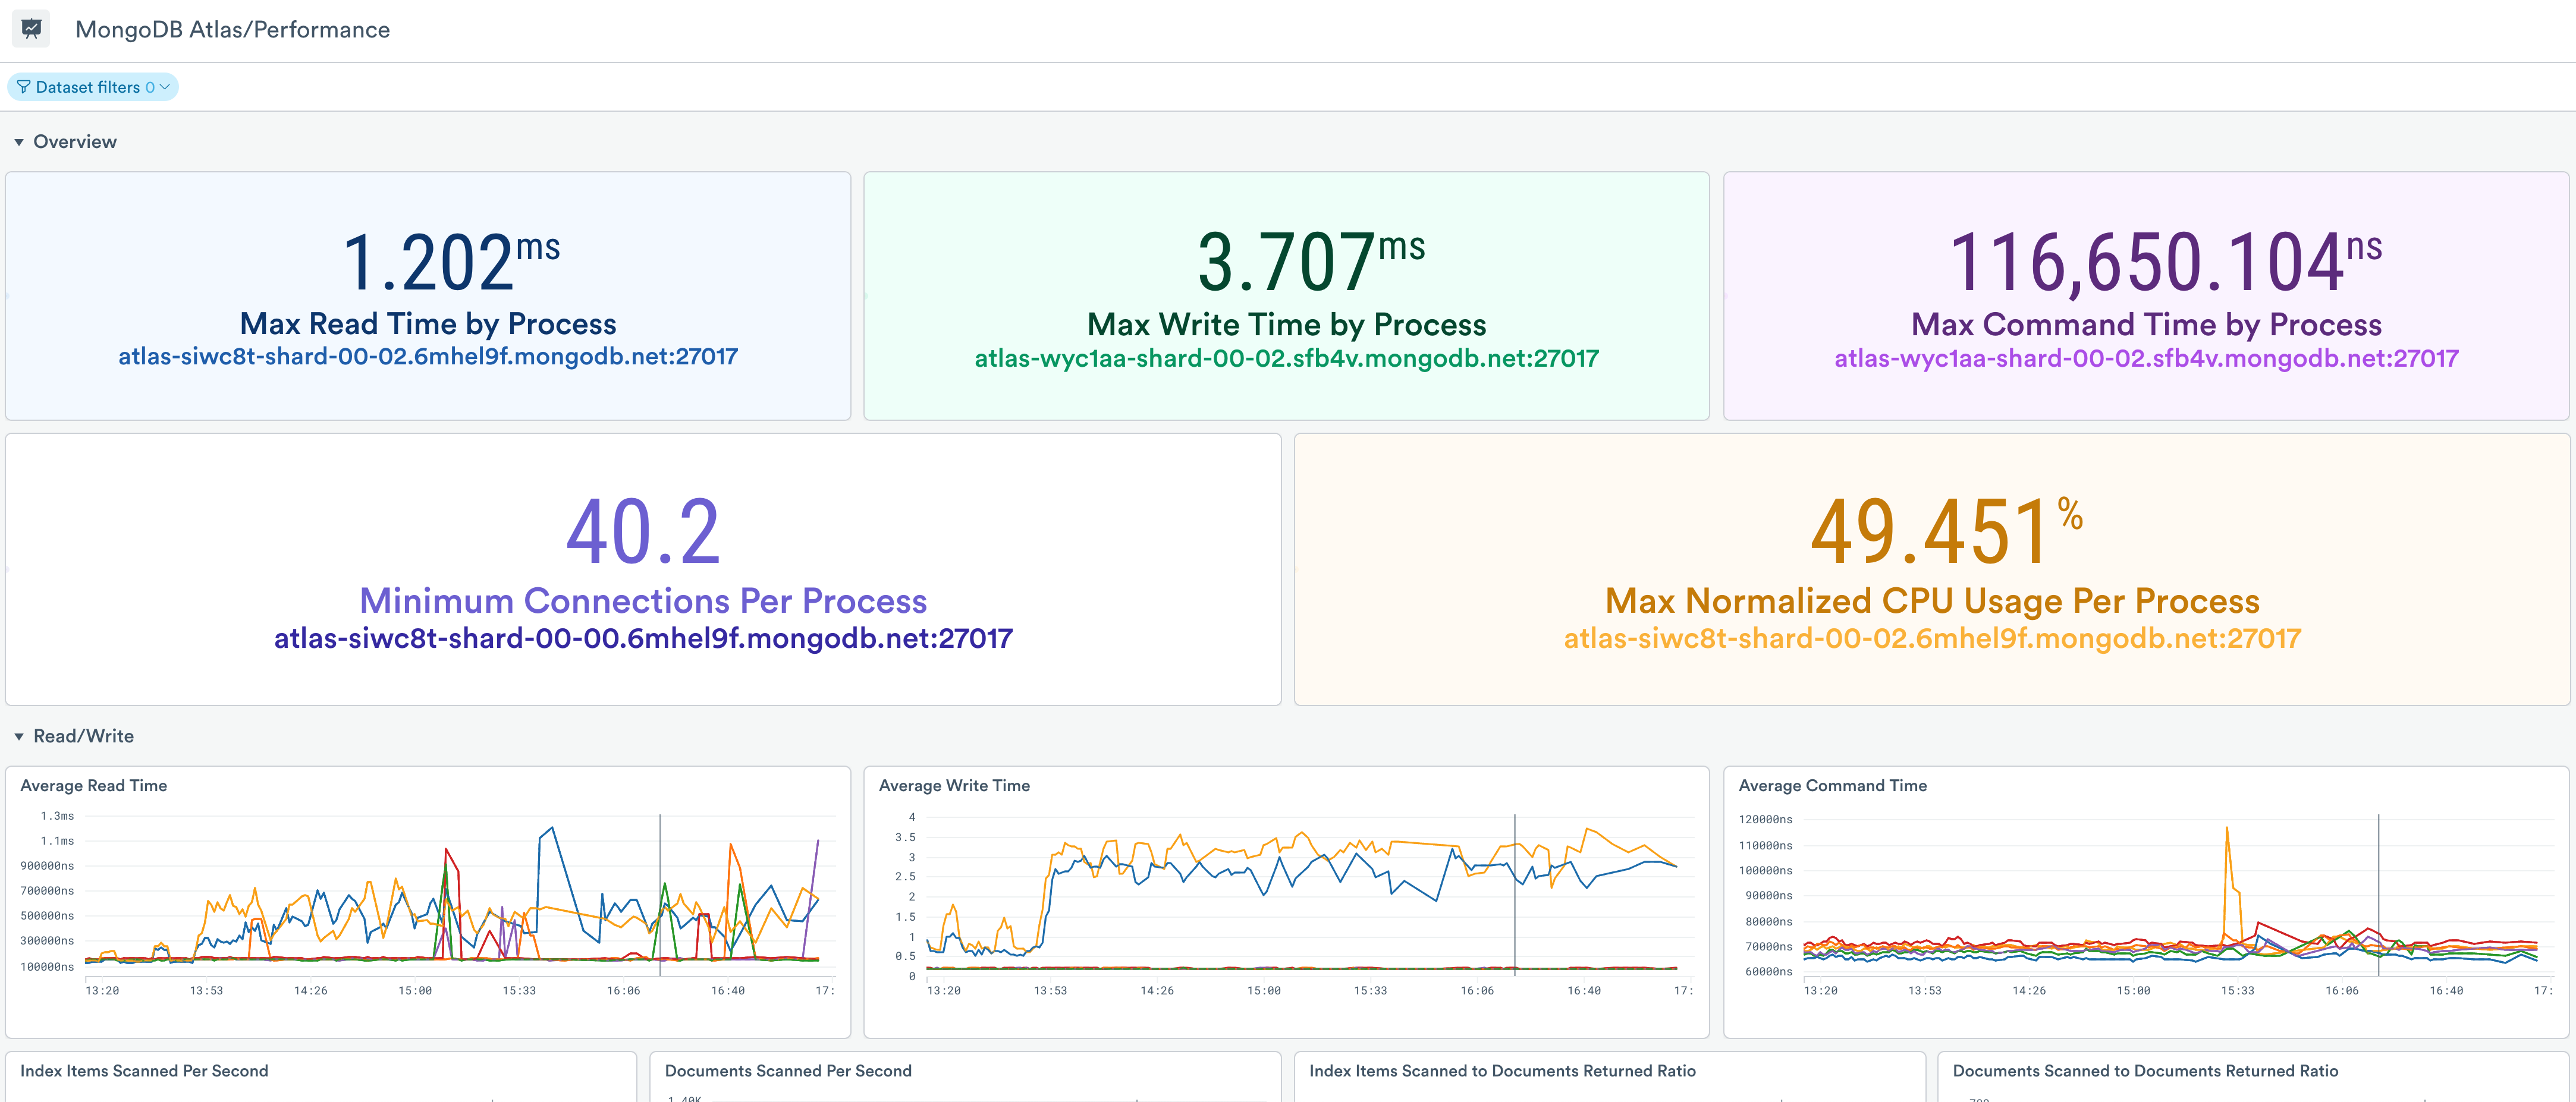Click the Average Command Time chart title
This screenshot has height=1102, width=2576.
[1832, 785]
